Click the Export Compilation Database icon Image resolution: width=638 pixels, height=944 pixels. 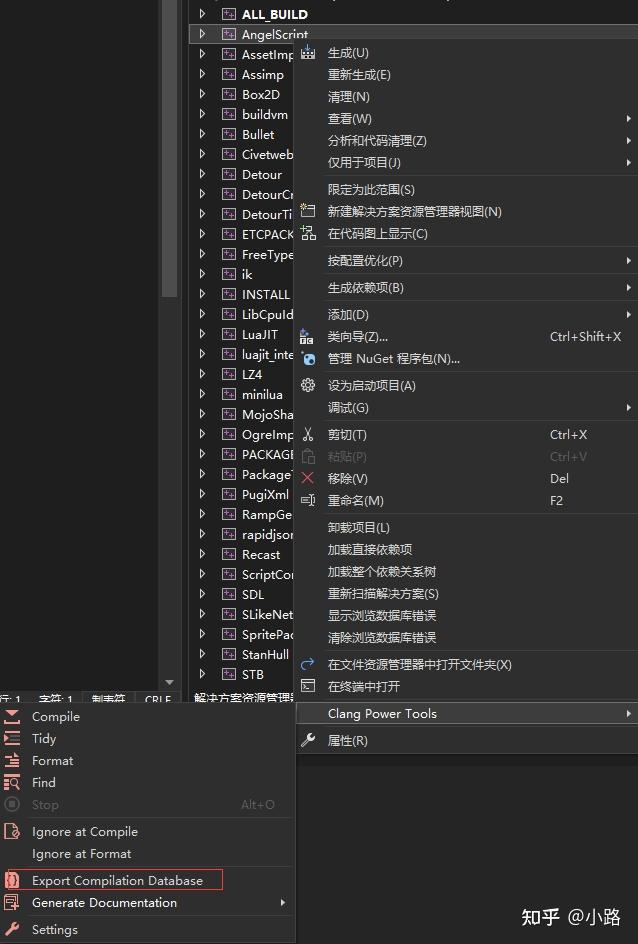click(12, 880)
